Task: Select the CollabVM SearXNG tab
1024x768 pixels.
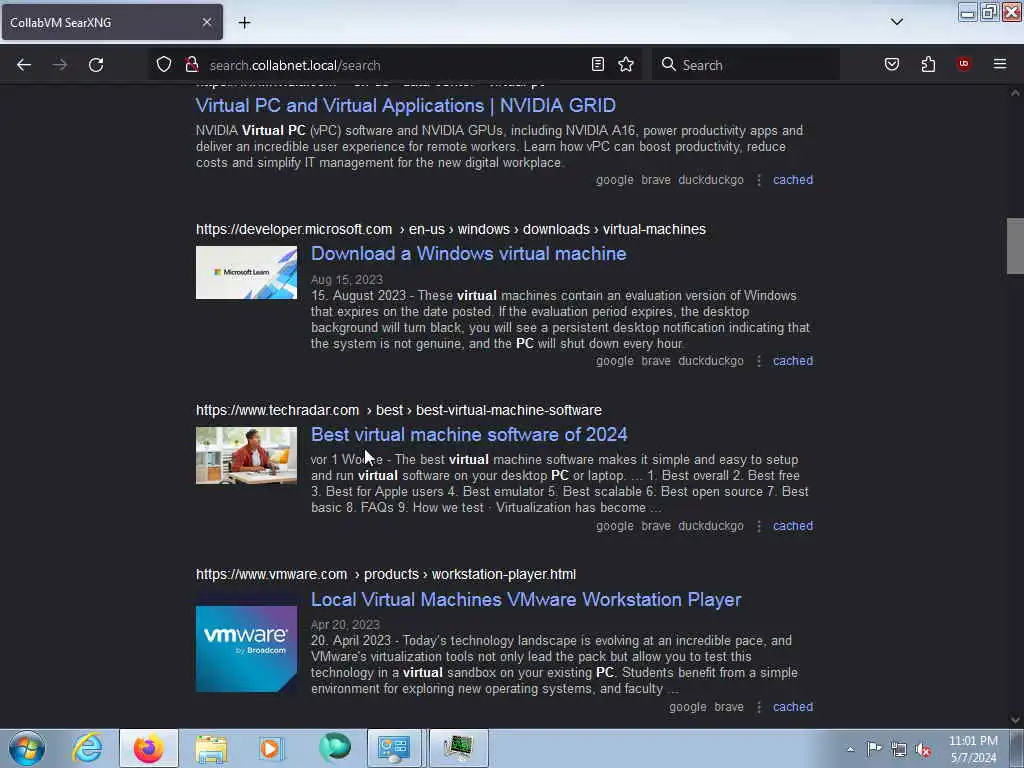Action: (x=112, y=22)
